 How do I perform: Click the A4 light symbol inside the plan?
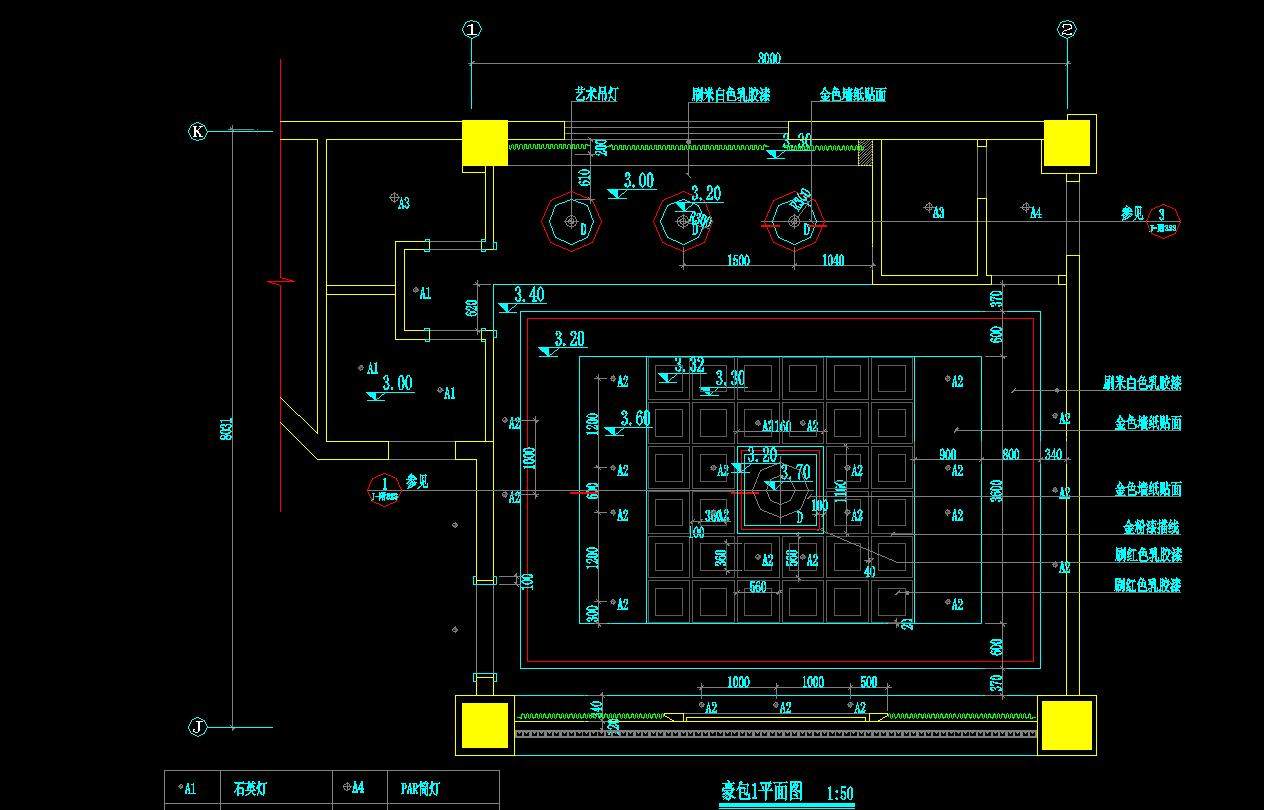tap(1026, 208)
